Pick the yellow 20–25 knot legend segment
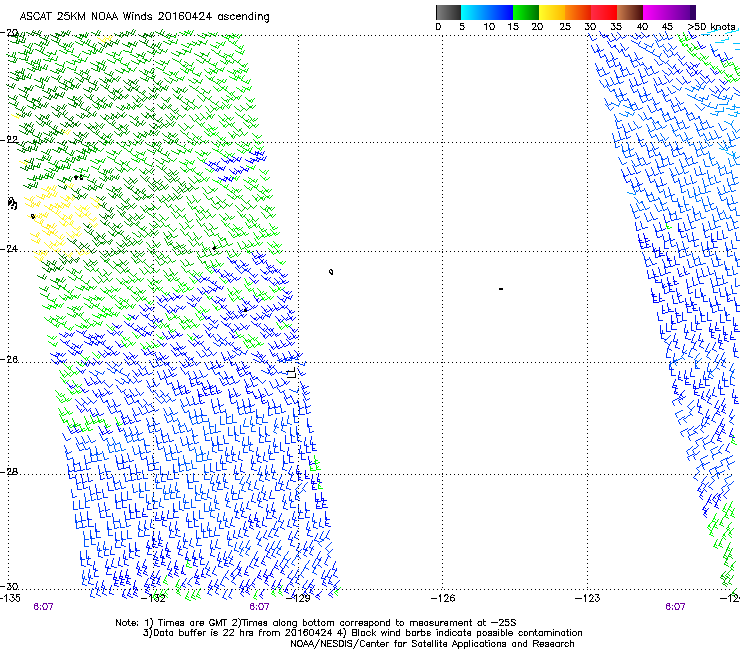The image size is (740, 650). coord(552,12)
